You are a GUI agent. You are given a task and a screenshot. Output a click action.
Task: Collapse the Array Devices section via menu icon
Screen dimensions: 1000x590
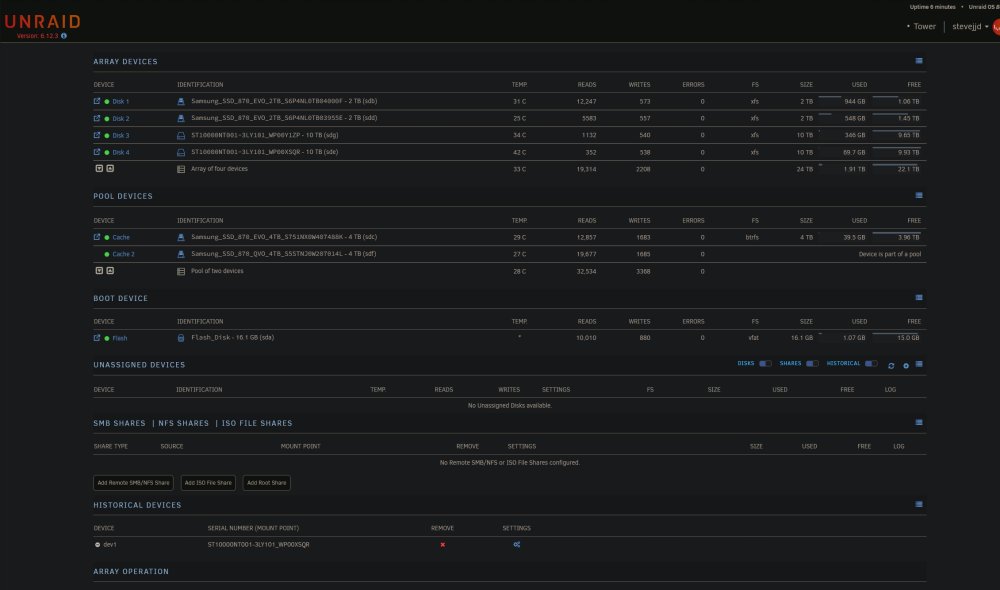point(919,61)
